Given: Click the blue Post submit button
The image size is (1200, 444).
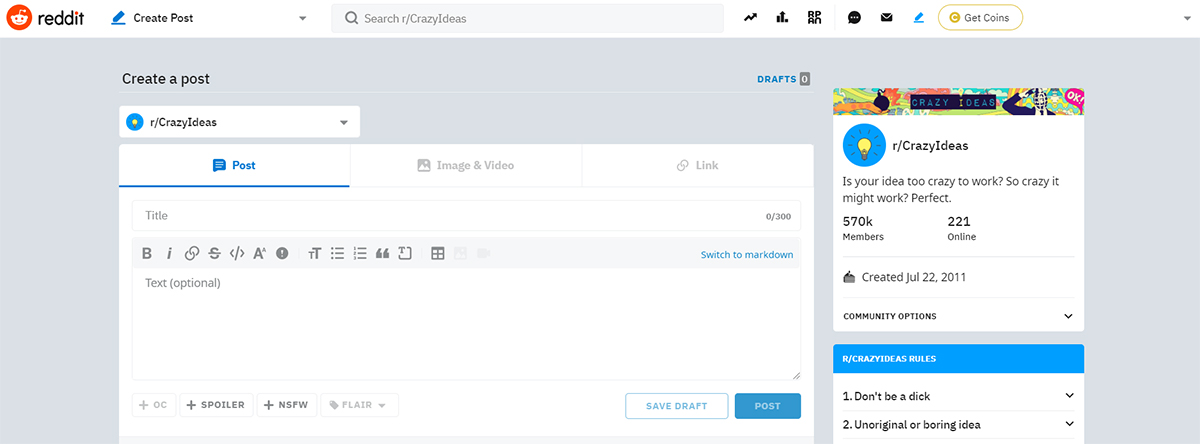Looking at the screenshot, I should point(768,406).
